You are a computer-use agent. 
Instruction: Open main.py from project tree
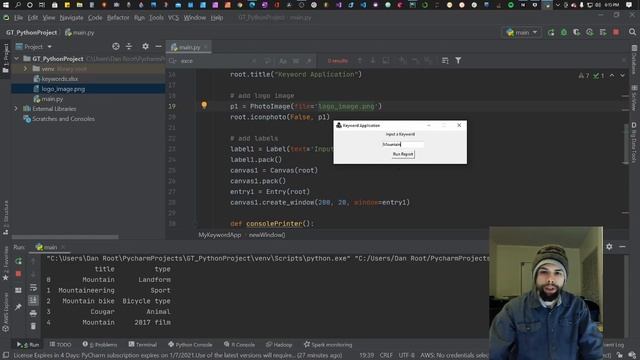click(x=52, y=99)
